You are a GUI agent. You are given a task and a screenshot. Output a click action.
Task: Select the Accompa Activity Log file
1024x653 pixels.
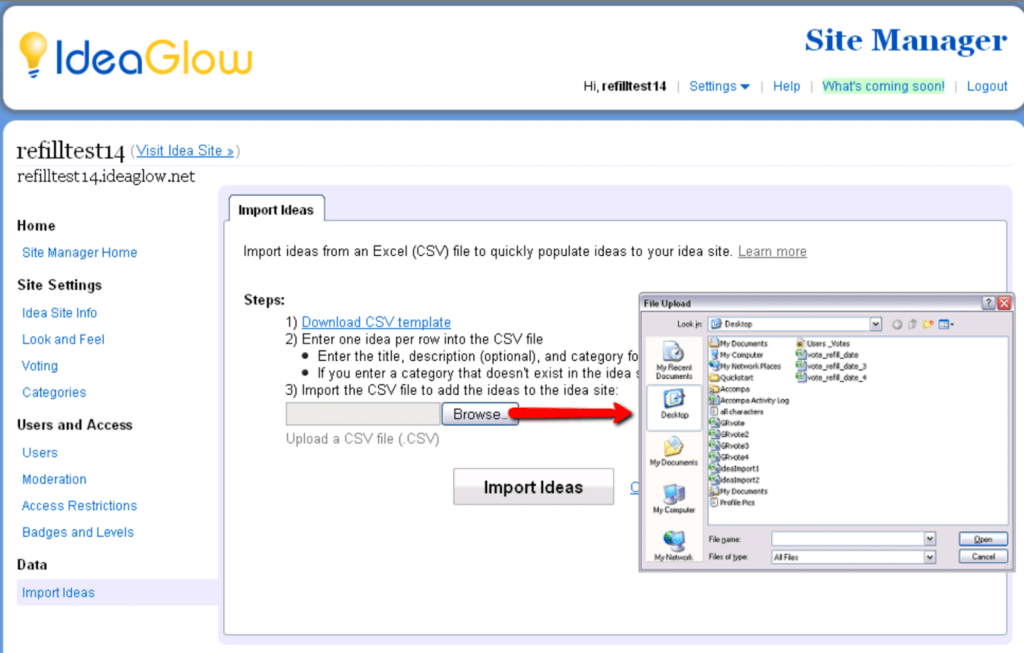point(749,400)
